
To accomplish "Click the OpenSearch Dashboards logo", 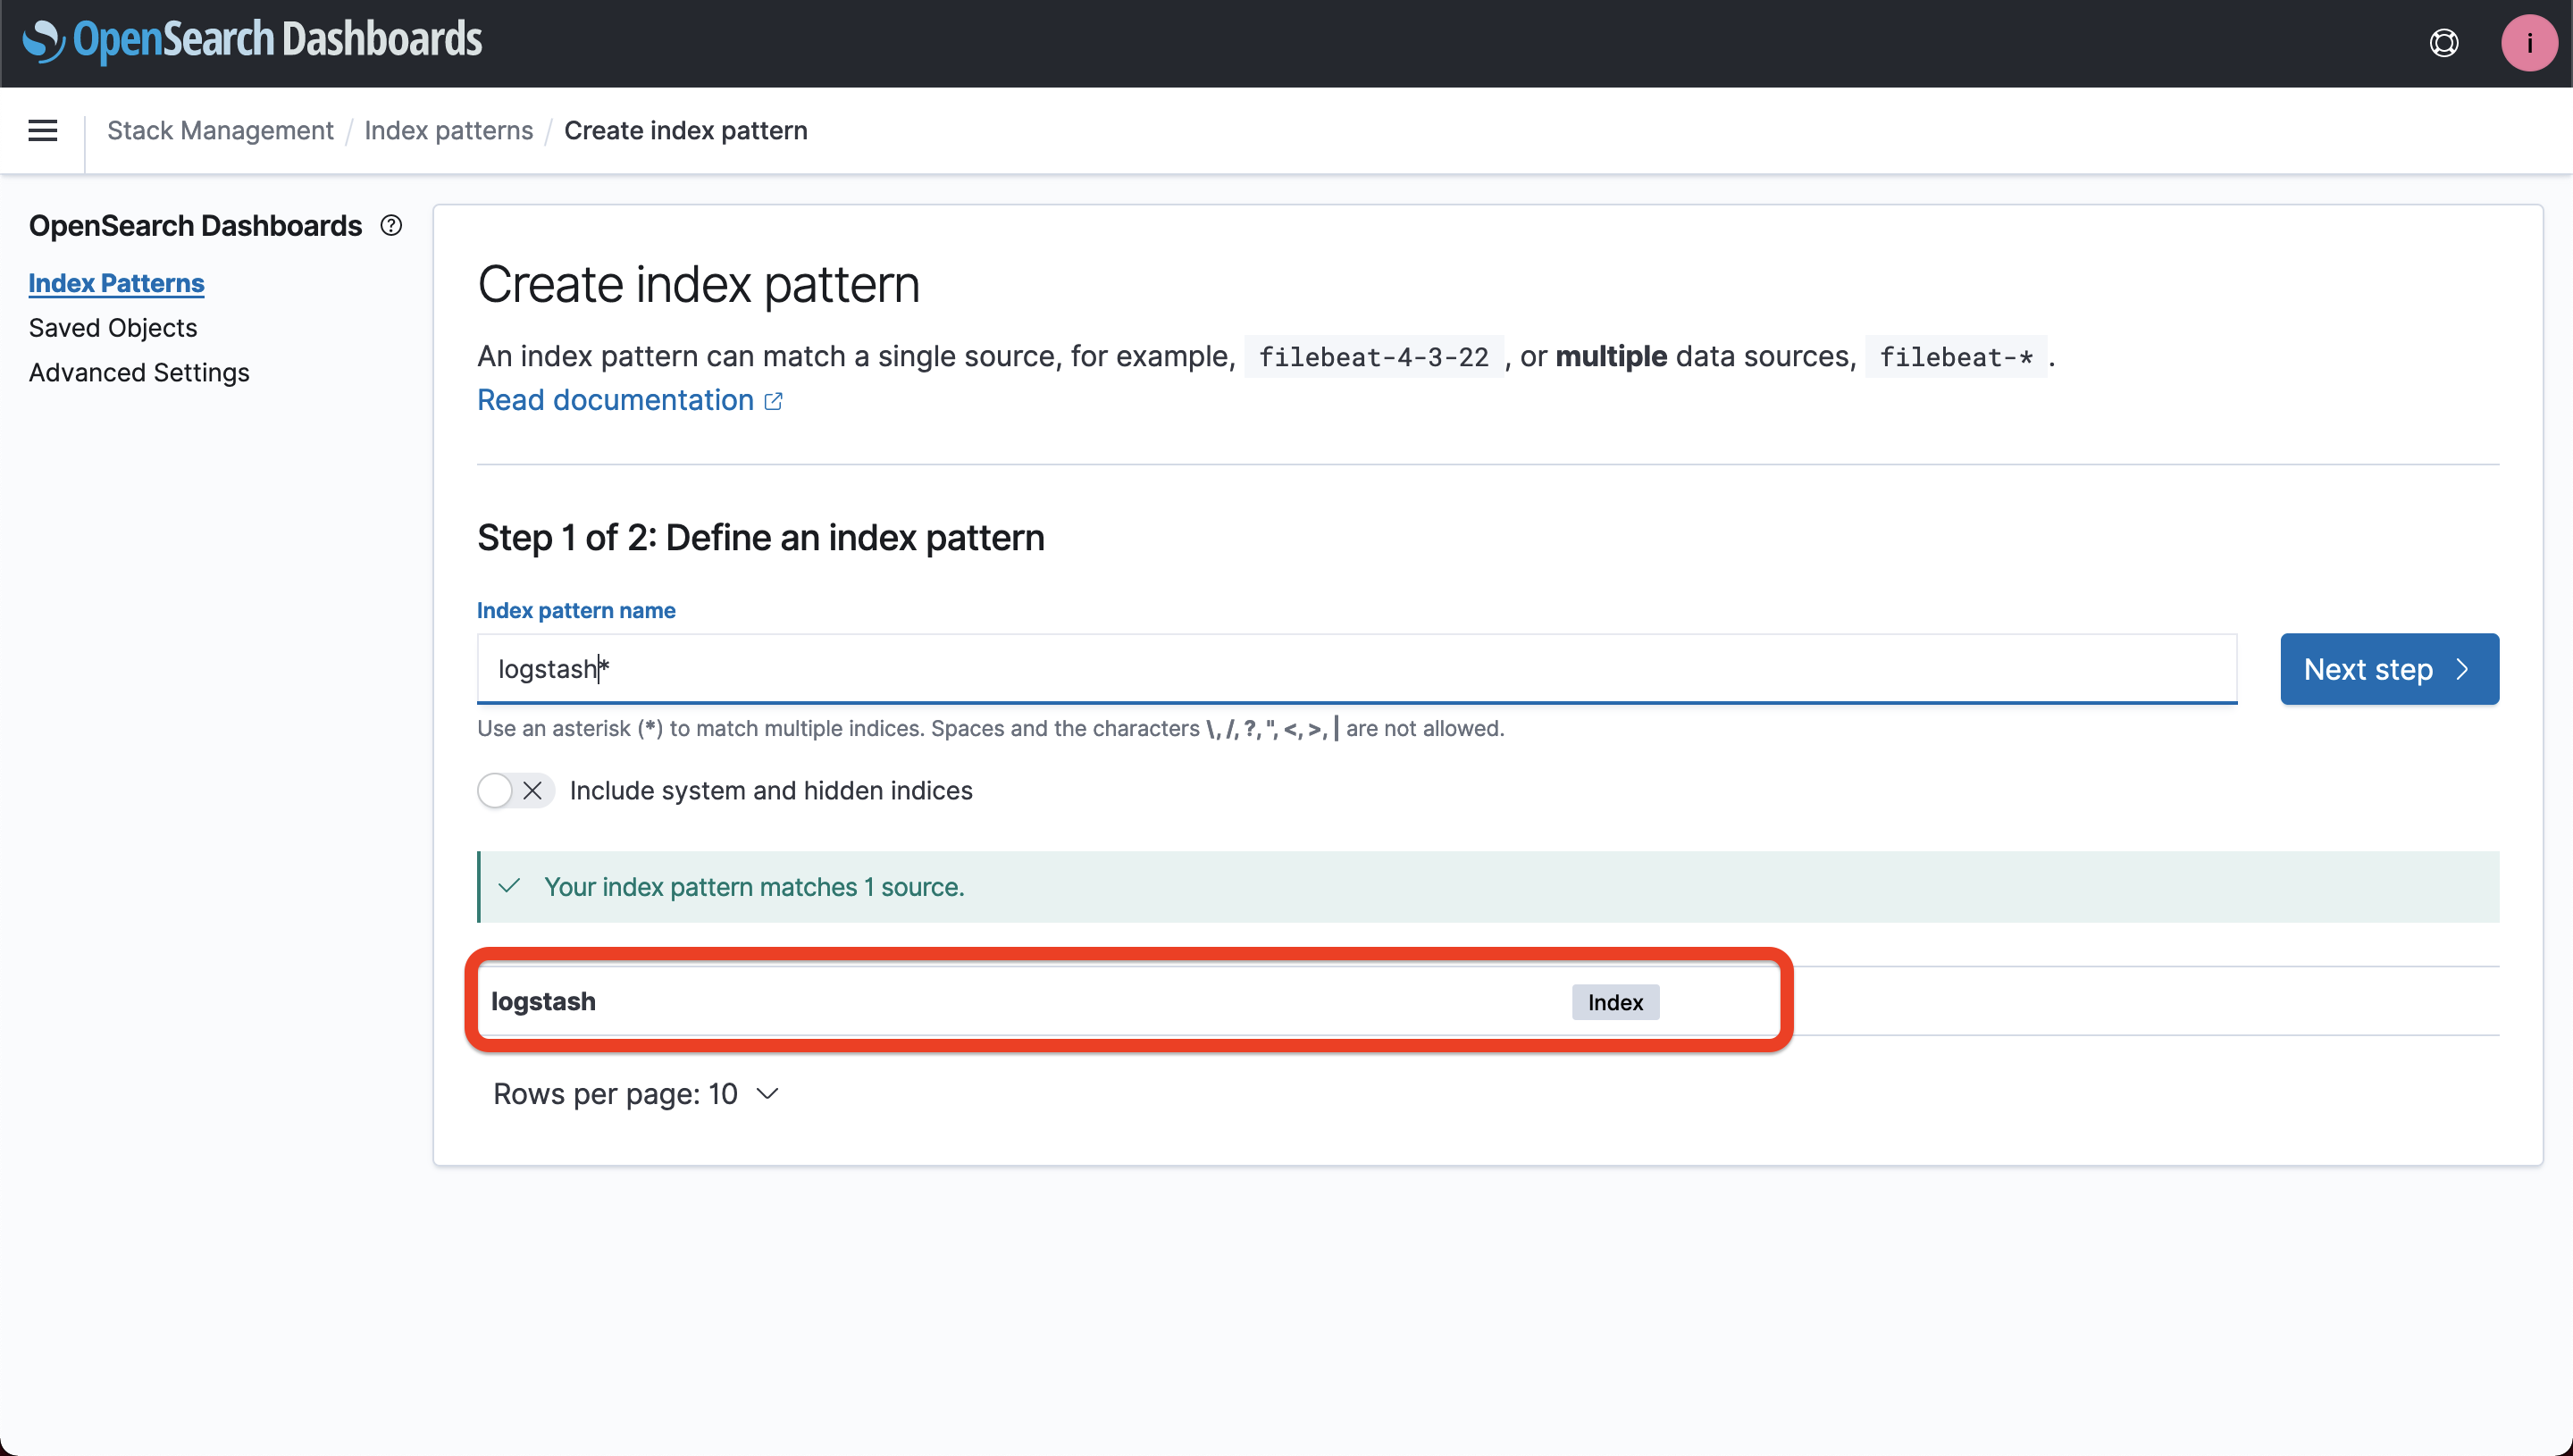I will pos(253,40).
